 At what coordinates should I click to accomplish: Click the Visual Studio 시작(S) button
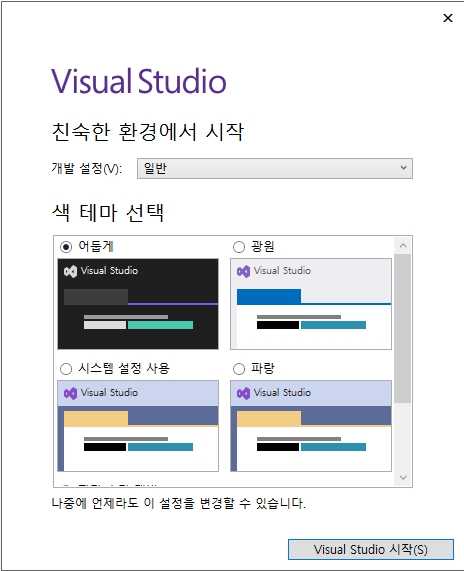pos(371,549)
